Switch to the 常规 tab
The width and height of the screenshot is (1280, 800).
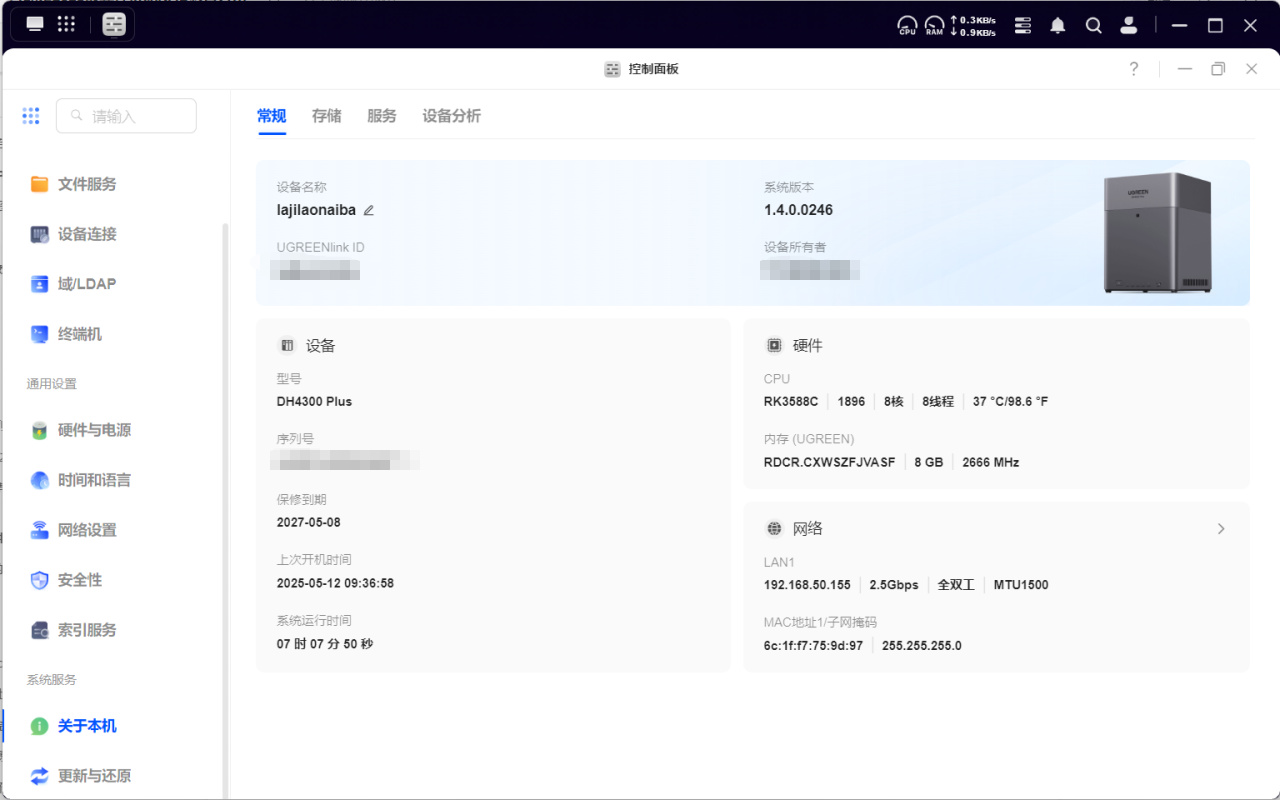pos(272,116)
